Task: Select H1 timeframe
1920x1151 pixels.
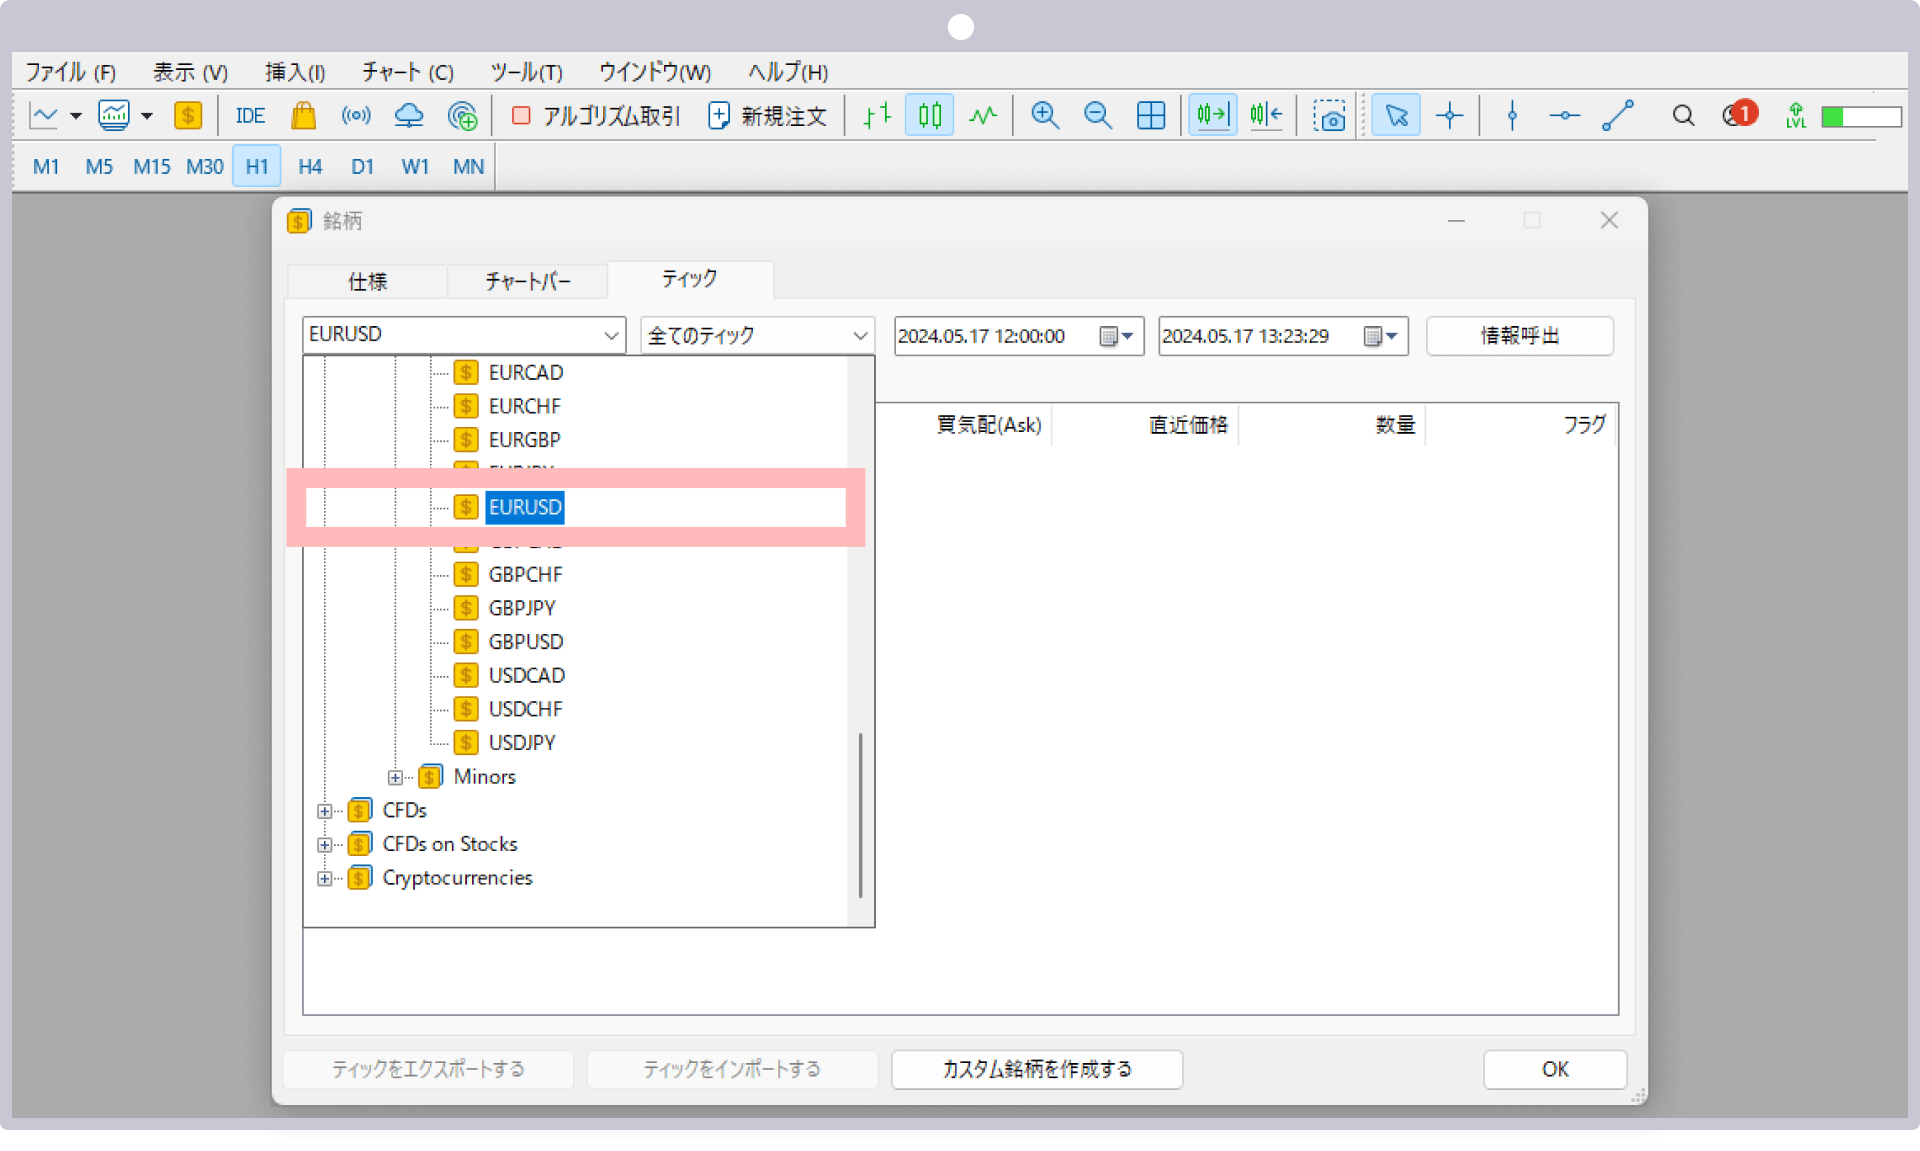Action: (x=257, y=167)
